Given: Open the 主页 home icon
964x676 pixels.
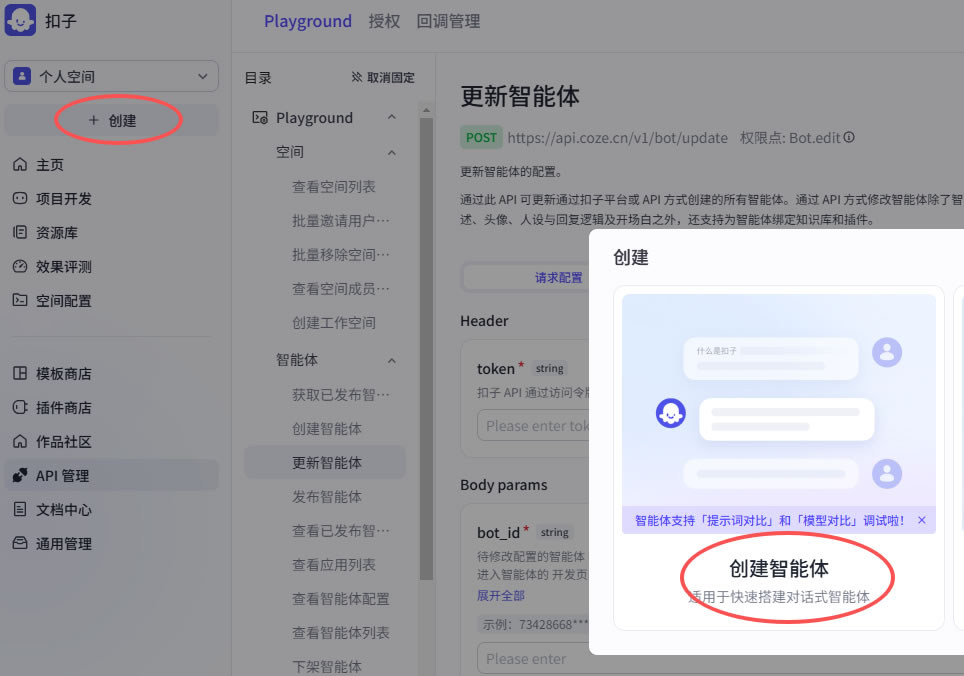Looking at the screenshot, I should coord(20,165).
